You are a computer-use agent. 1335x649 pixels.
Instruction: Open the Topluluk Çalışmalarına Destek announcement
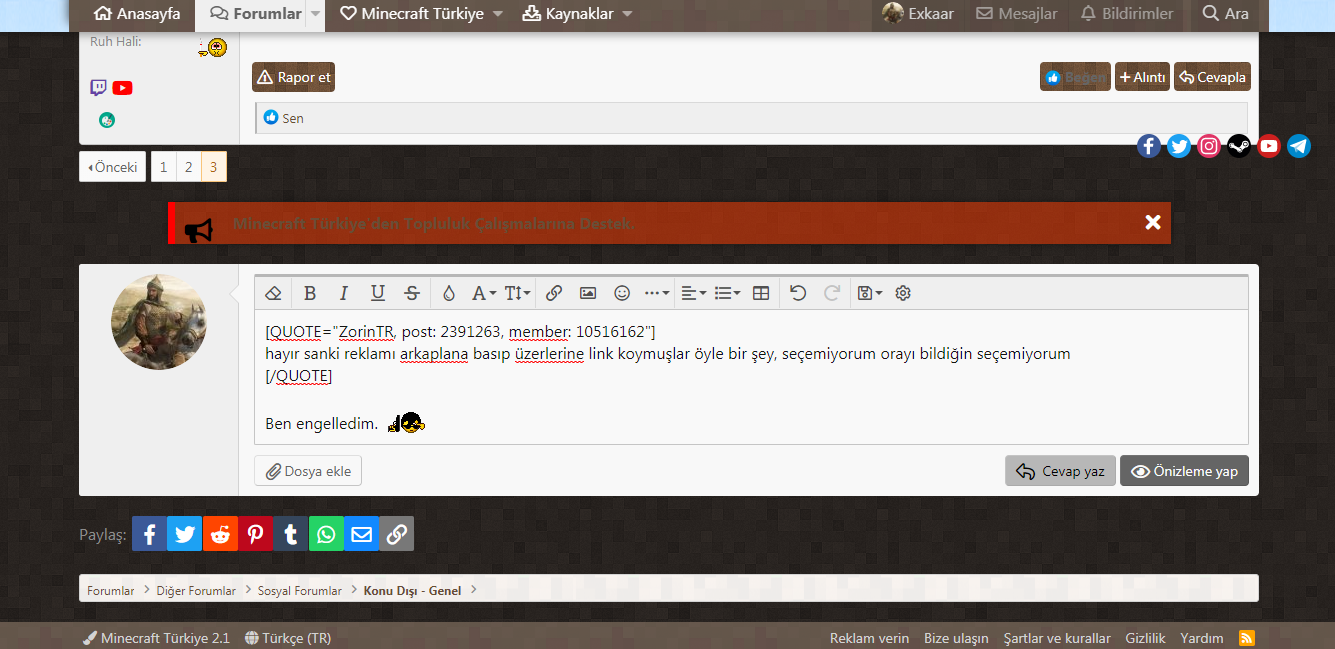pyautogui.click(x=433, y=223)
